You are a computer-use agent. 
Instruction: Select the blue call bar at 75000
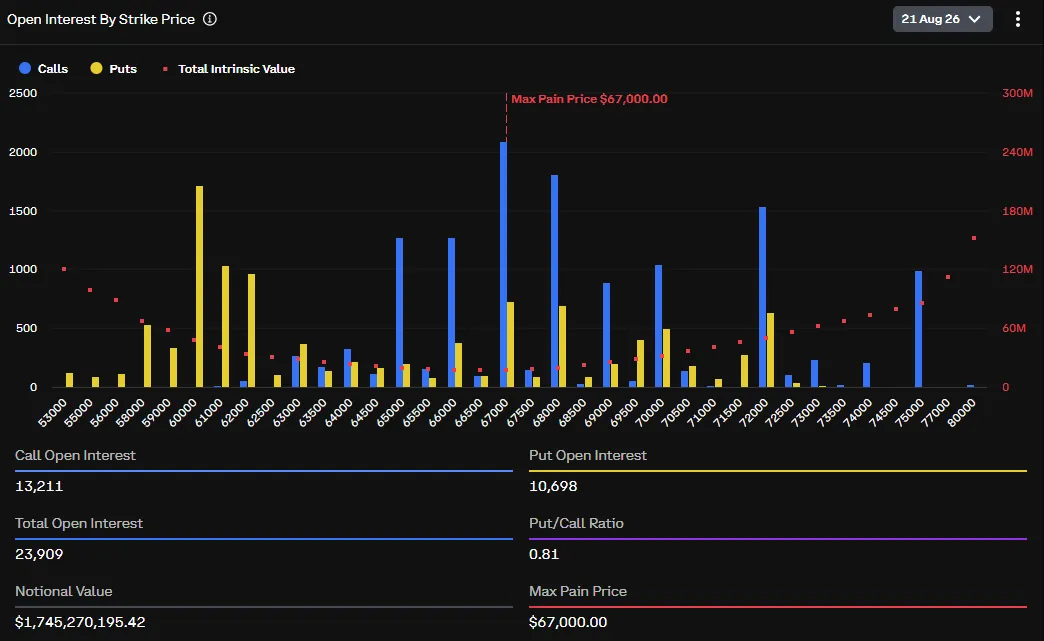coord(918,329)
